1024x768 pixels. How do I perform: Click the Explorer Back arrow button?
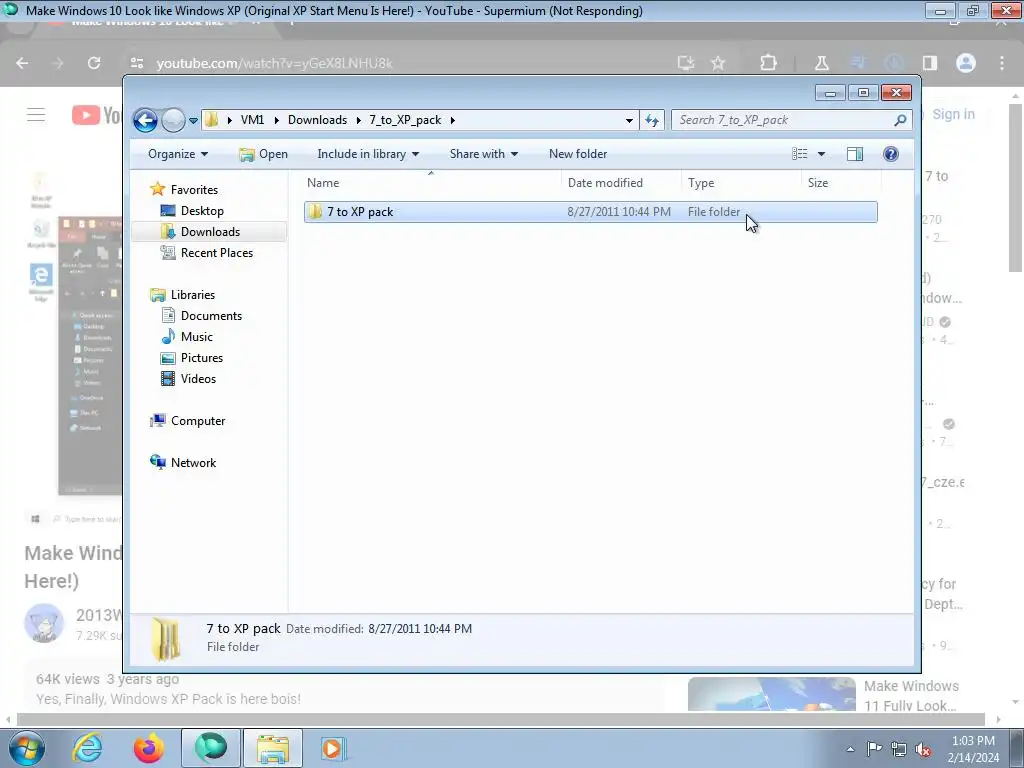[x=145, y=120]
